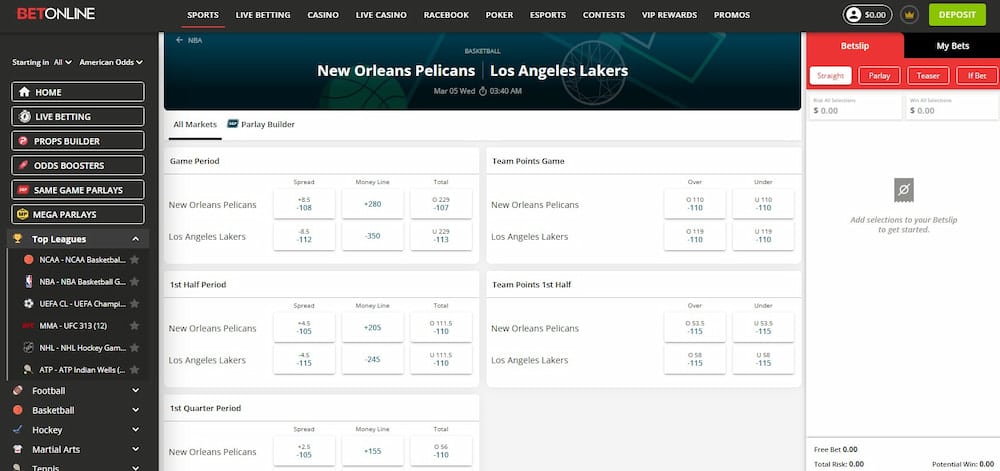Switch to the My Bets tab

pyautogui.click(x=952, y=46)
